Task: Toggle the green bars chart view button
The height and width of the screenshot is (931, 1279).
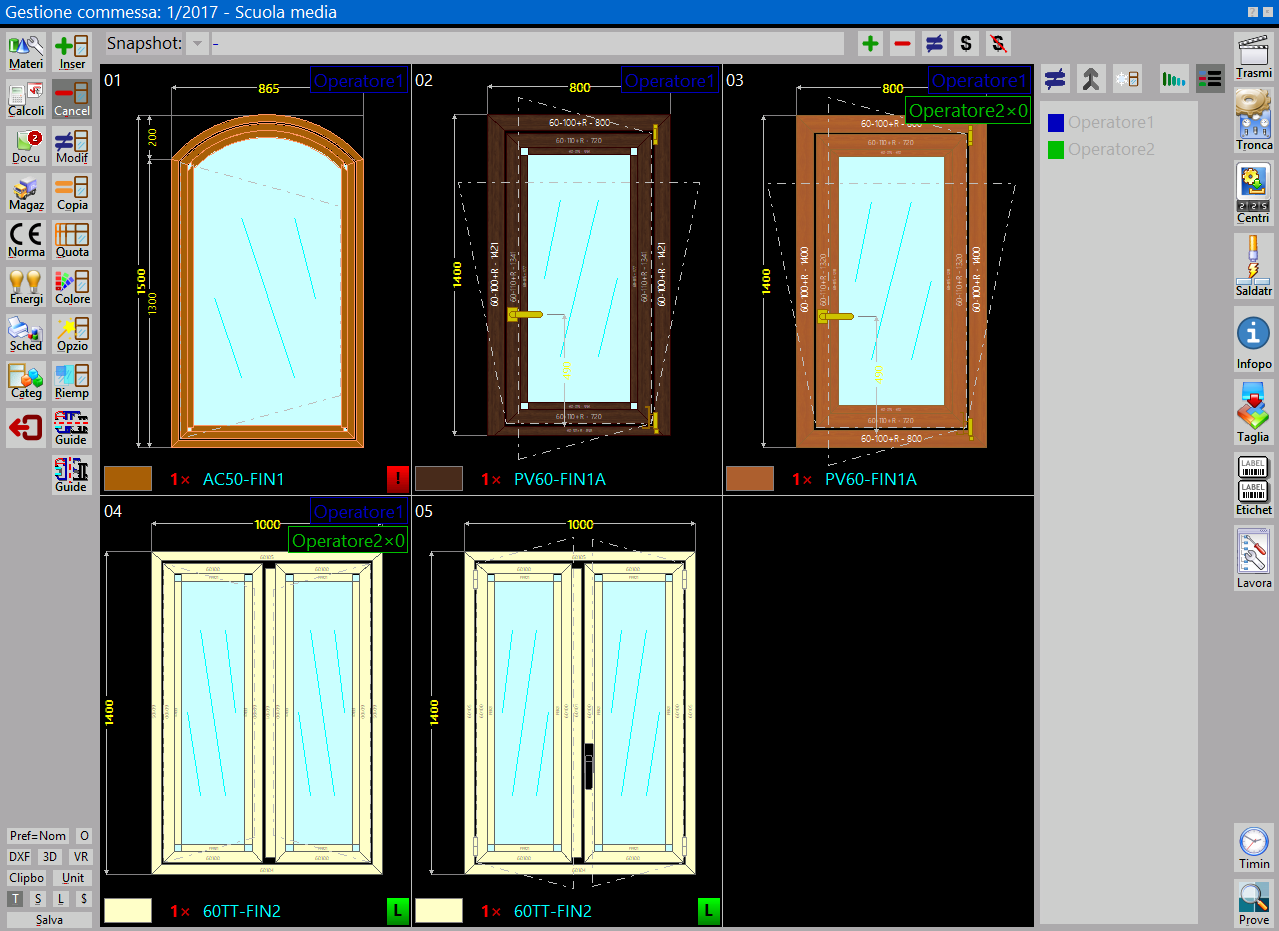Action: click(1174, 79)
